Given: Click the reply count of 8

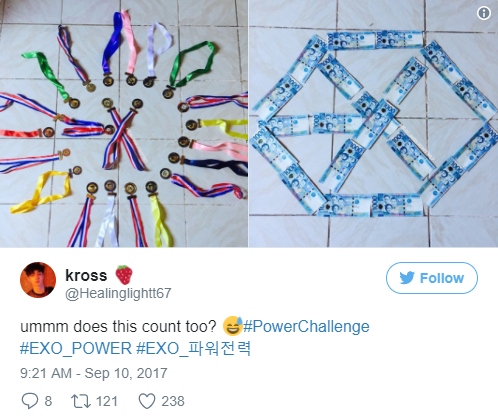Looking at the screenshot, I should point(48,401).
